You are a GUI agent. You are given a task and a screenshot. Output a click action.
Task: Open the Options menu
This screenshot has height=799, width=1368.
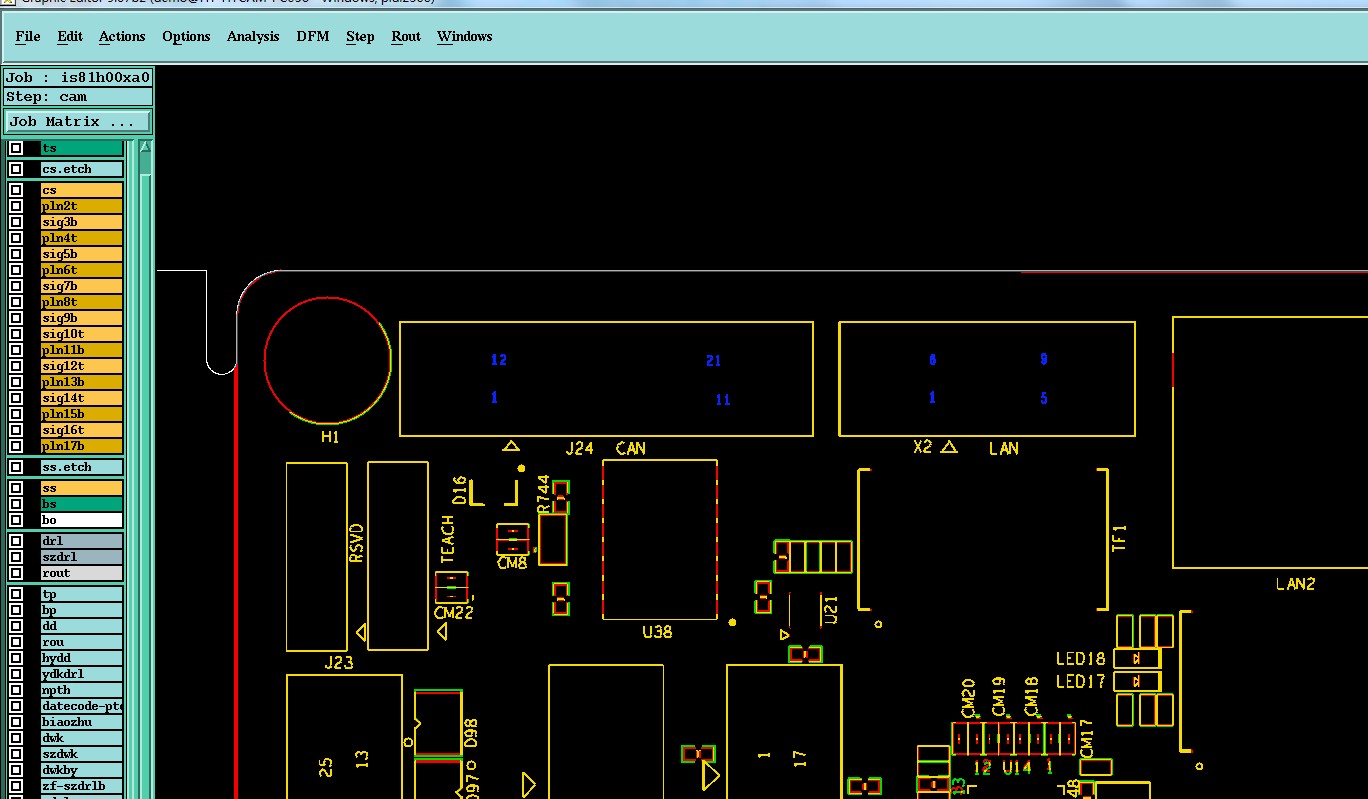[186, 36]
